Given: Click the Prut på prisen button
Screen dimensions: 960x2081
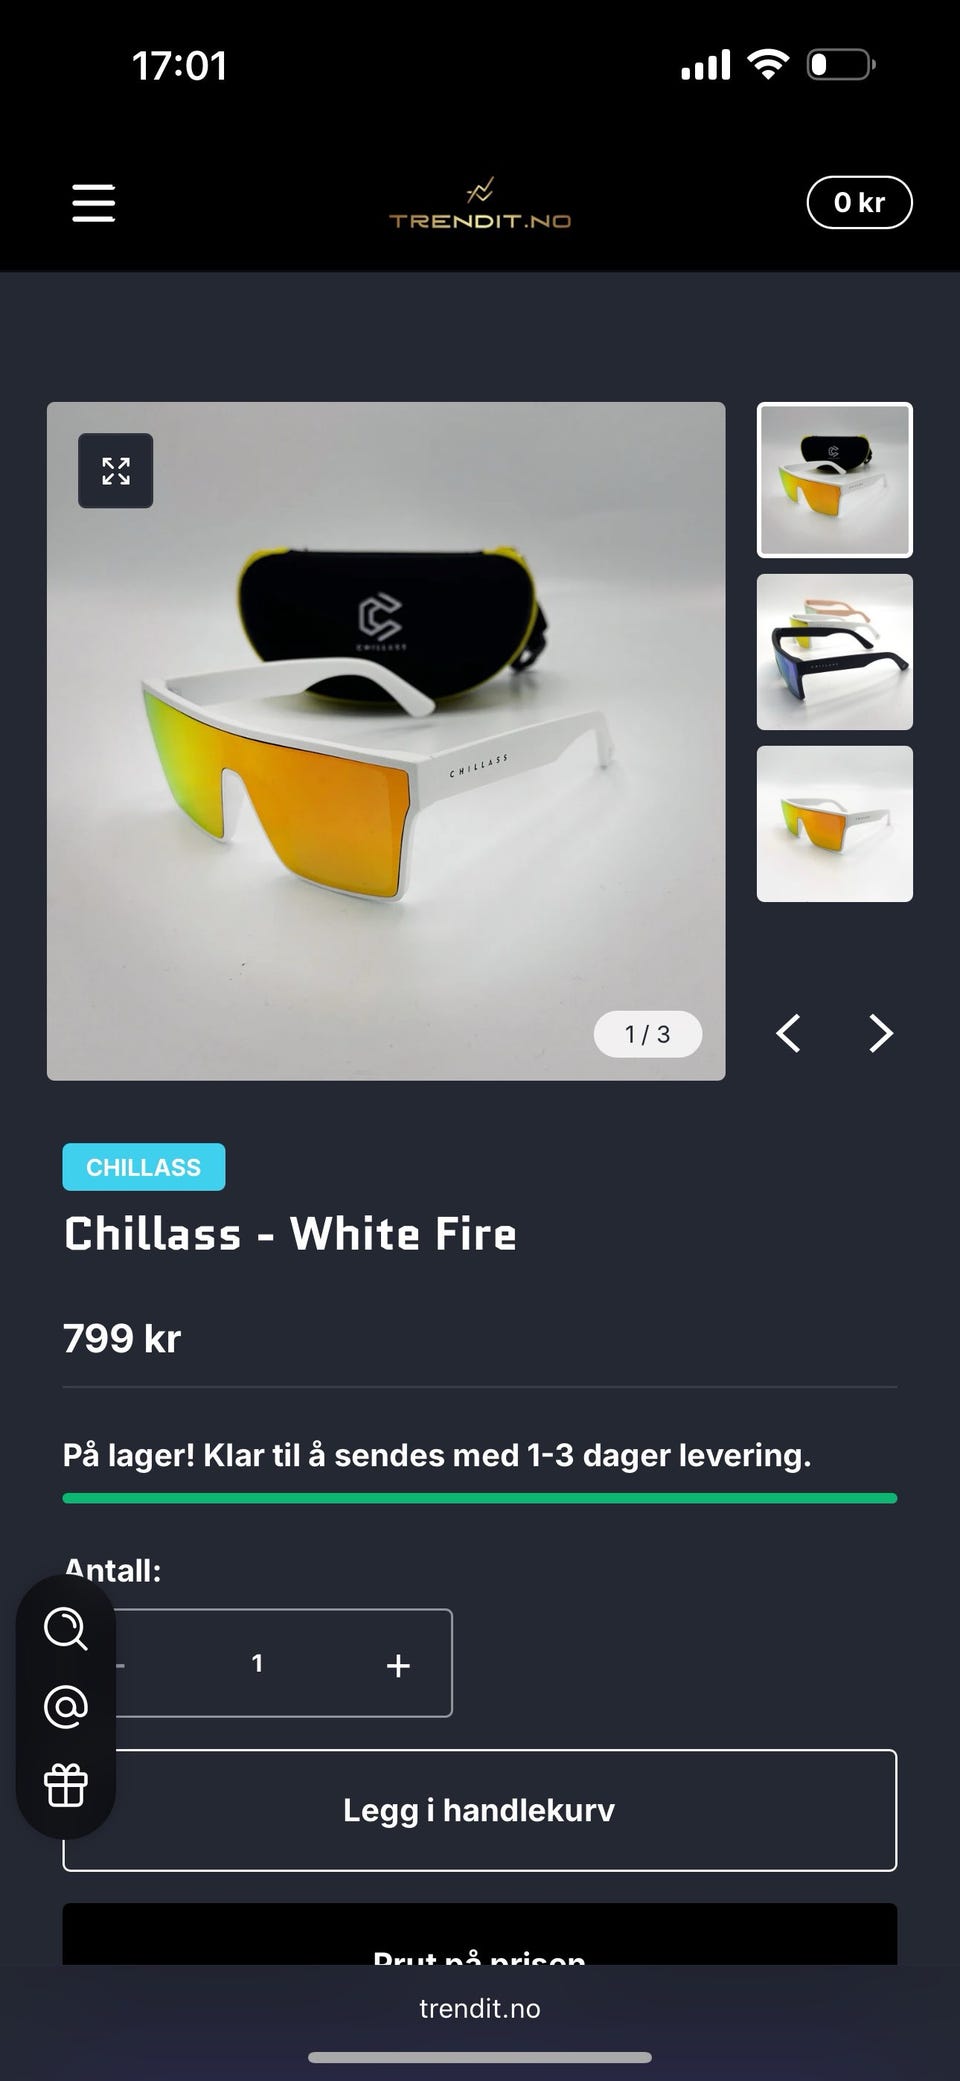Looking at the screenshot, I should [480, 1934].
